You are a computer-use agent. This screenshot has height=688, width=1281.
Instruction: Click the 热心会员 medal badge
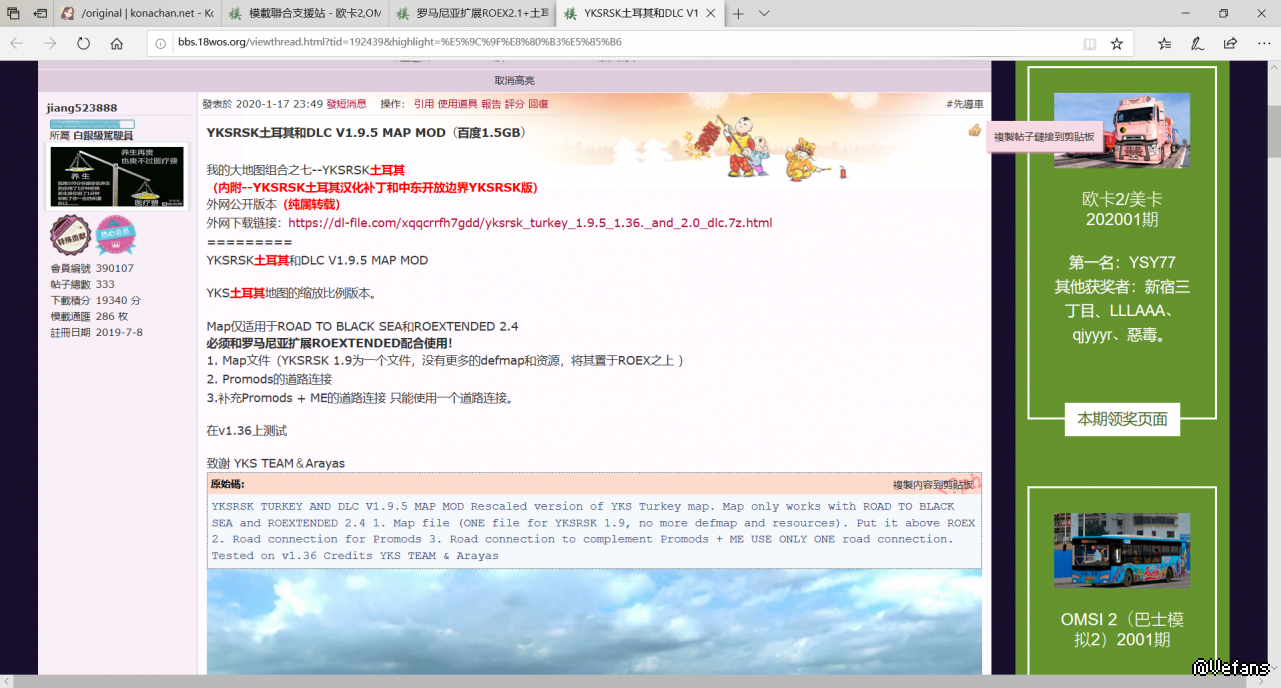pos(115,236)
